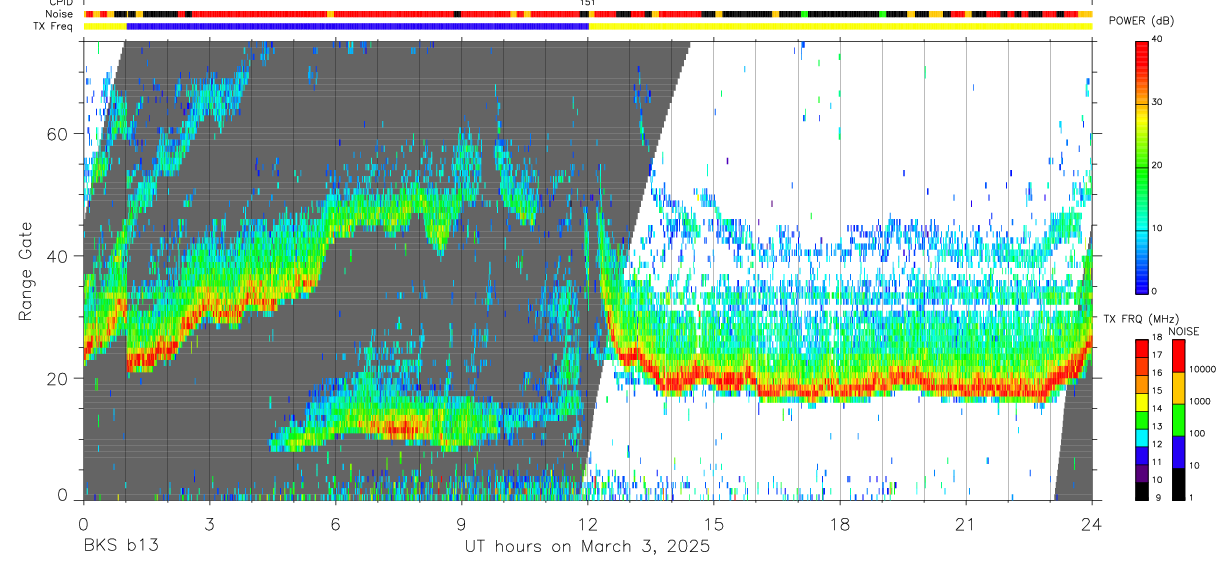Click the '9' tick label on the UT hours axis

point(461,524)
